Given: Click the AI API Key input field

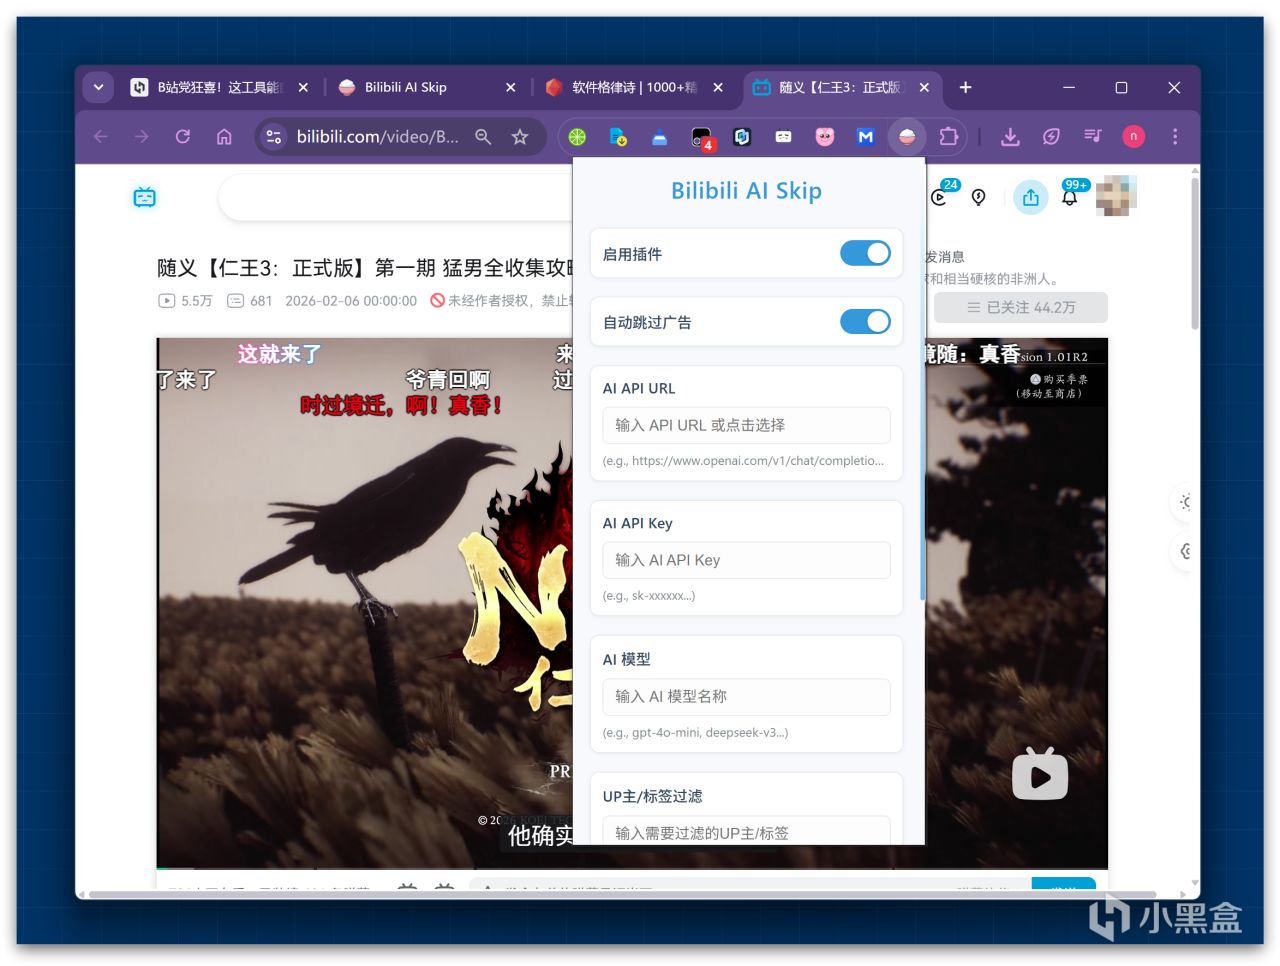Looking at the screenshot, I should coord(746,560).
